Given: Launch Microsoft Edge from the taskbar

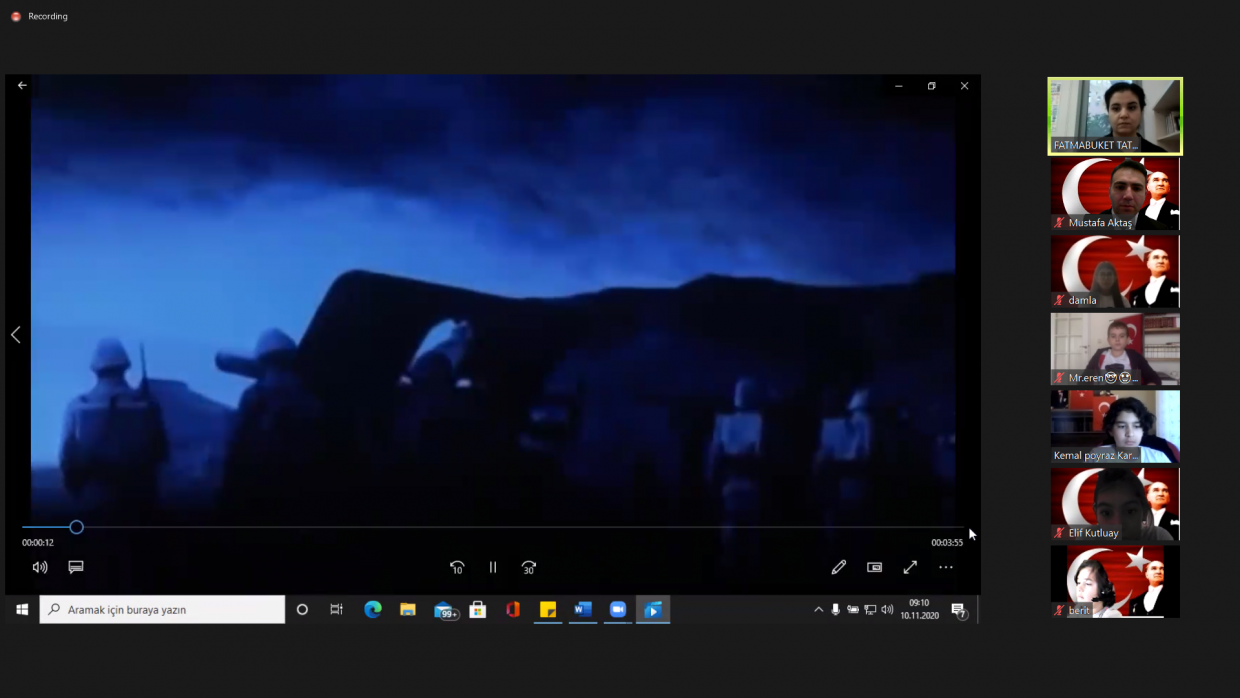Looking at the screenshot, I should 373,609.
